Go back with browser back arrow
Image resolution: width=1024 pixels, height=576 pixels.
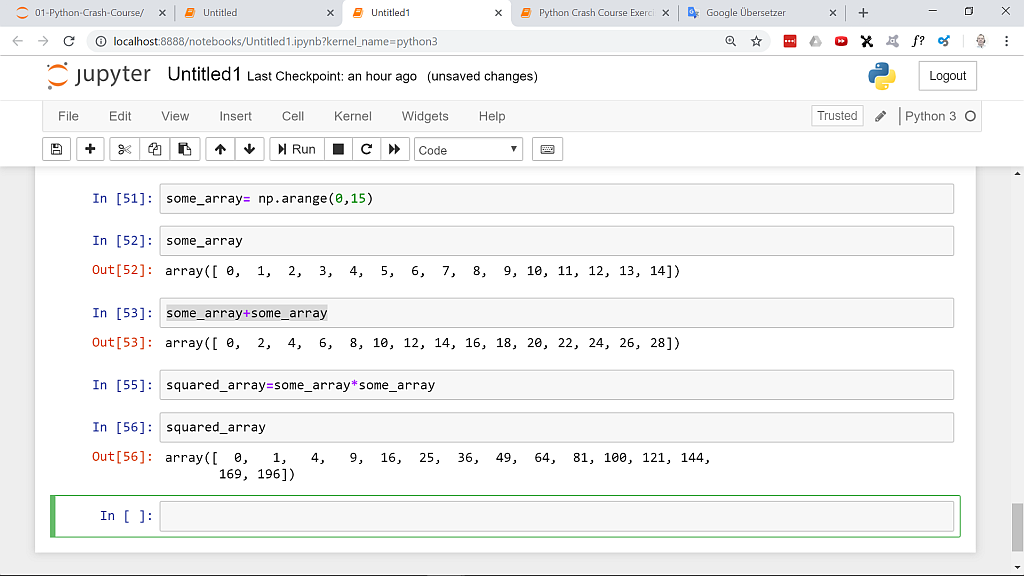[18, 41]
